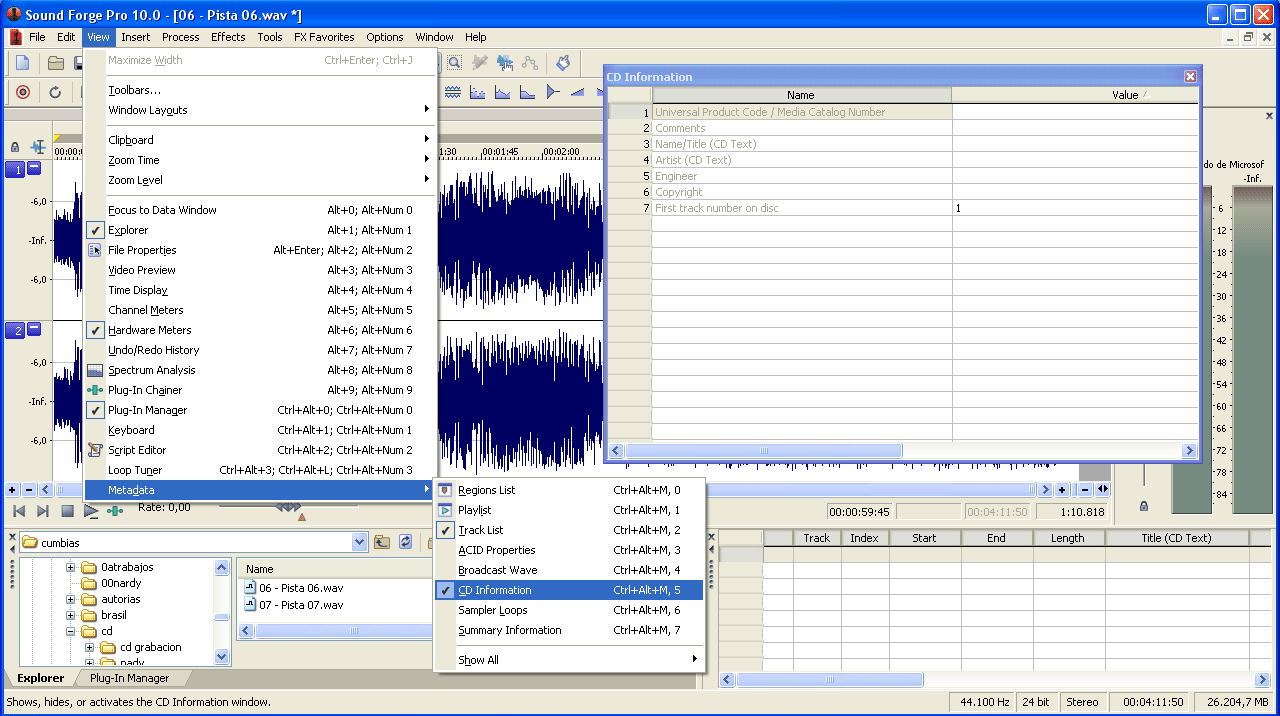Switch to the Plug-In Manager tab

click(x=129, y=678)
